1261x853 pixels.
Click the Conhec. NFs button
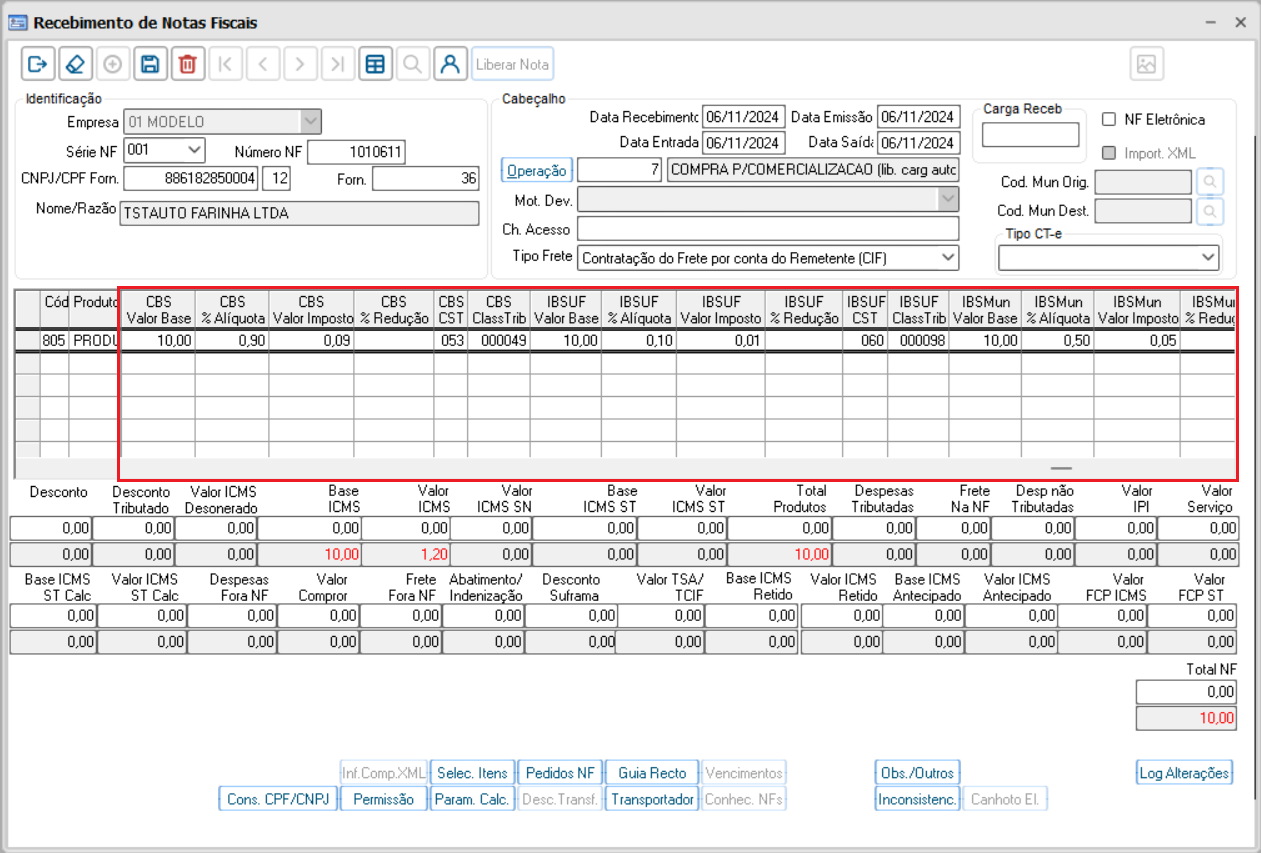(743, 799)
